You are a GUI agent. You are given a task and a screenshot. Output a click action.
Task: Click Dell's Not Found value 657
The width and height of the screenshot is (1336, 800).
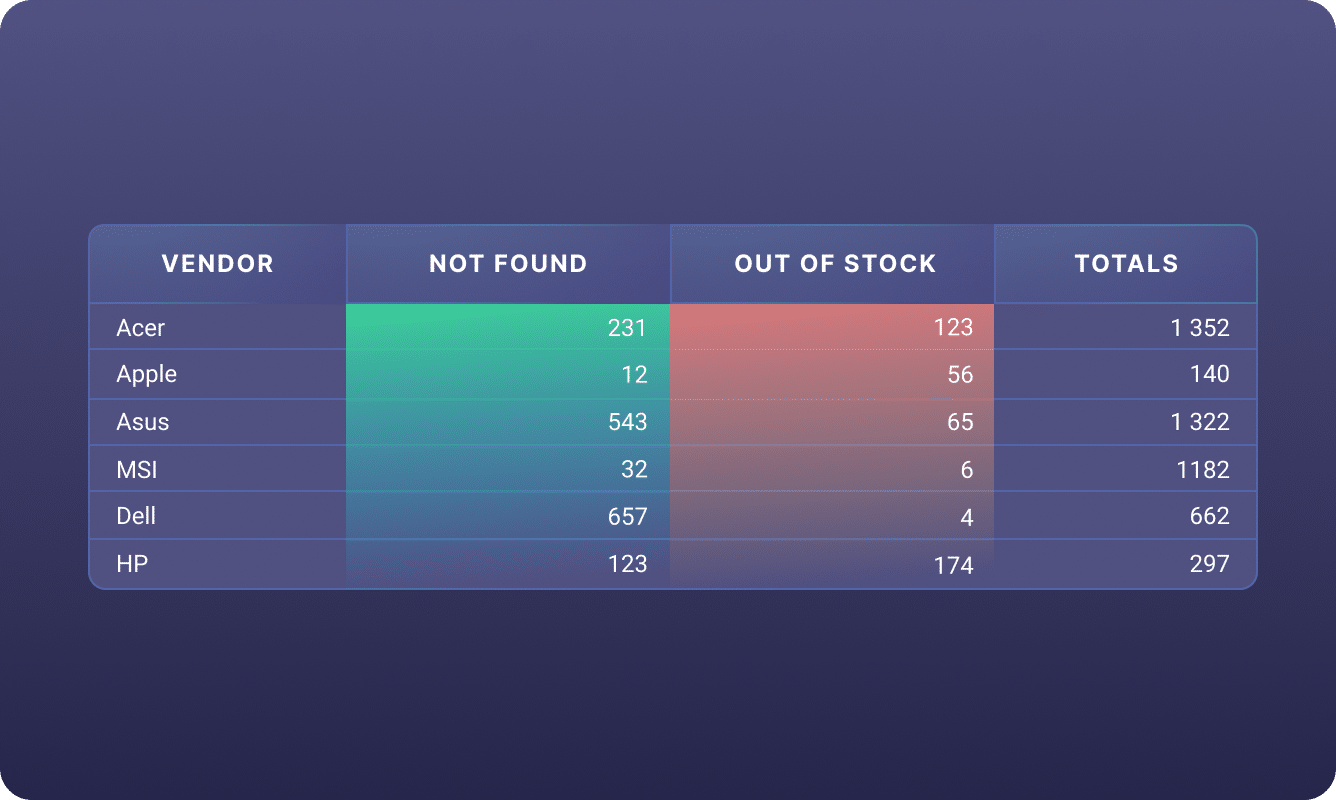point(627,517)
